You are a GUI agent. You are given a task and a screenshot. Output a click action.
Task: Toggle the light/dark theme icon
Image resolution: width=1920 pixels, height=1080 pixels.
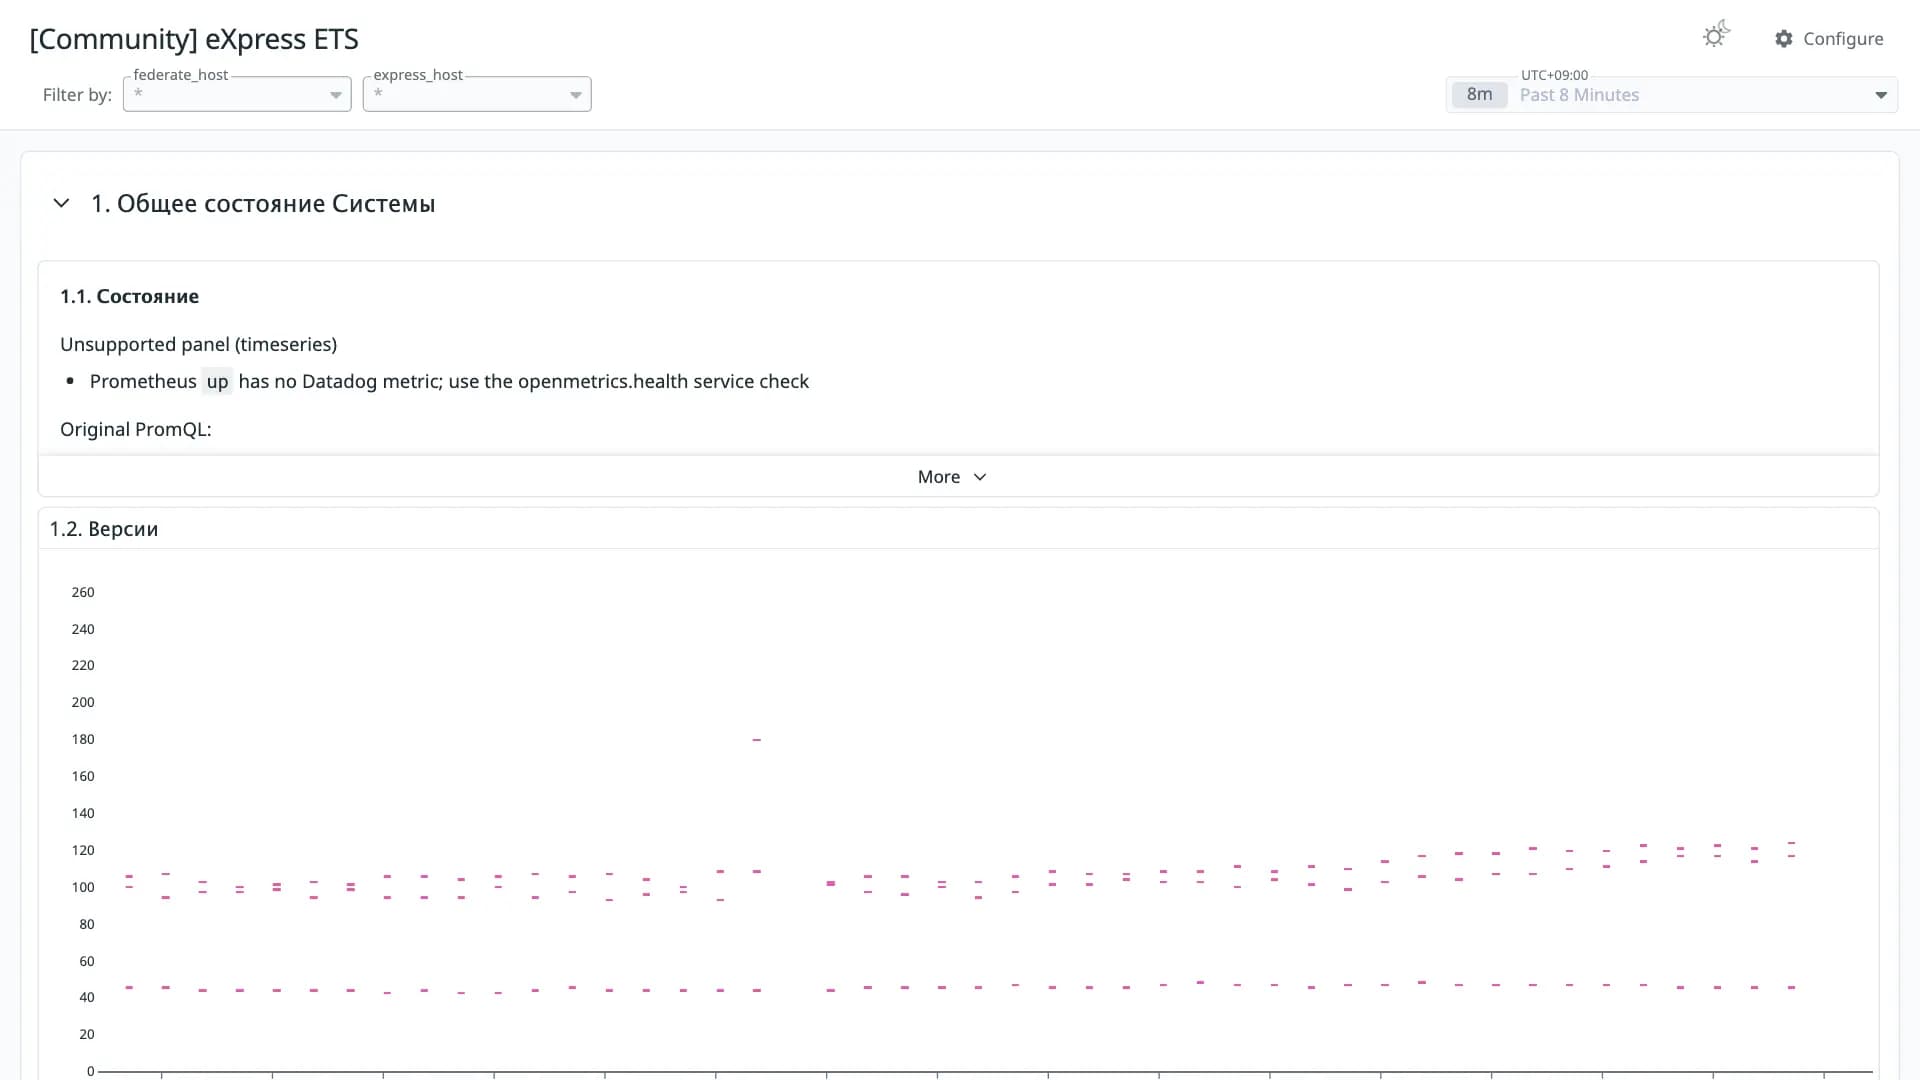1716,36
